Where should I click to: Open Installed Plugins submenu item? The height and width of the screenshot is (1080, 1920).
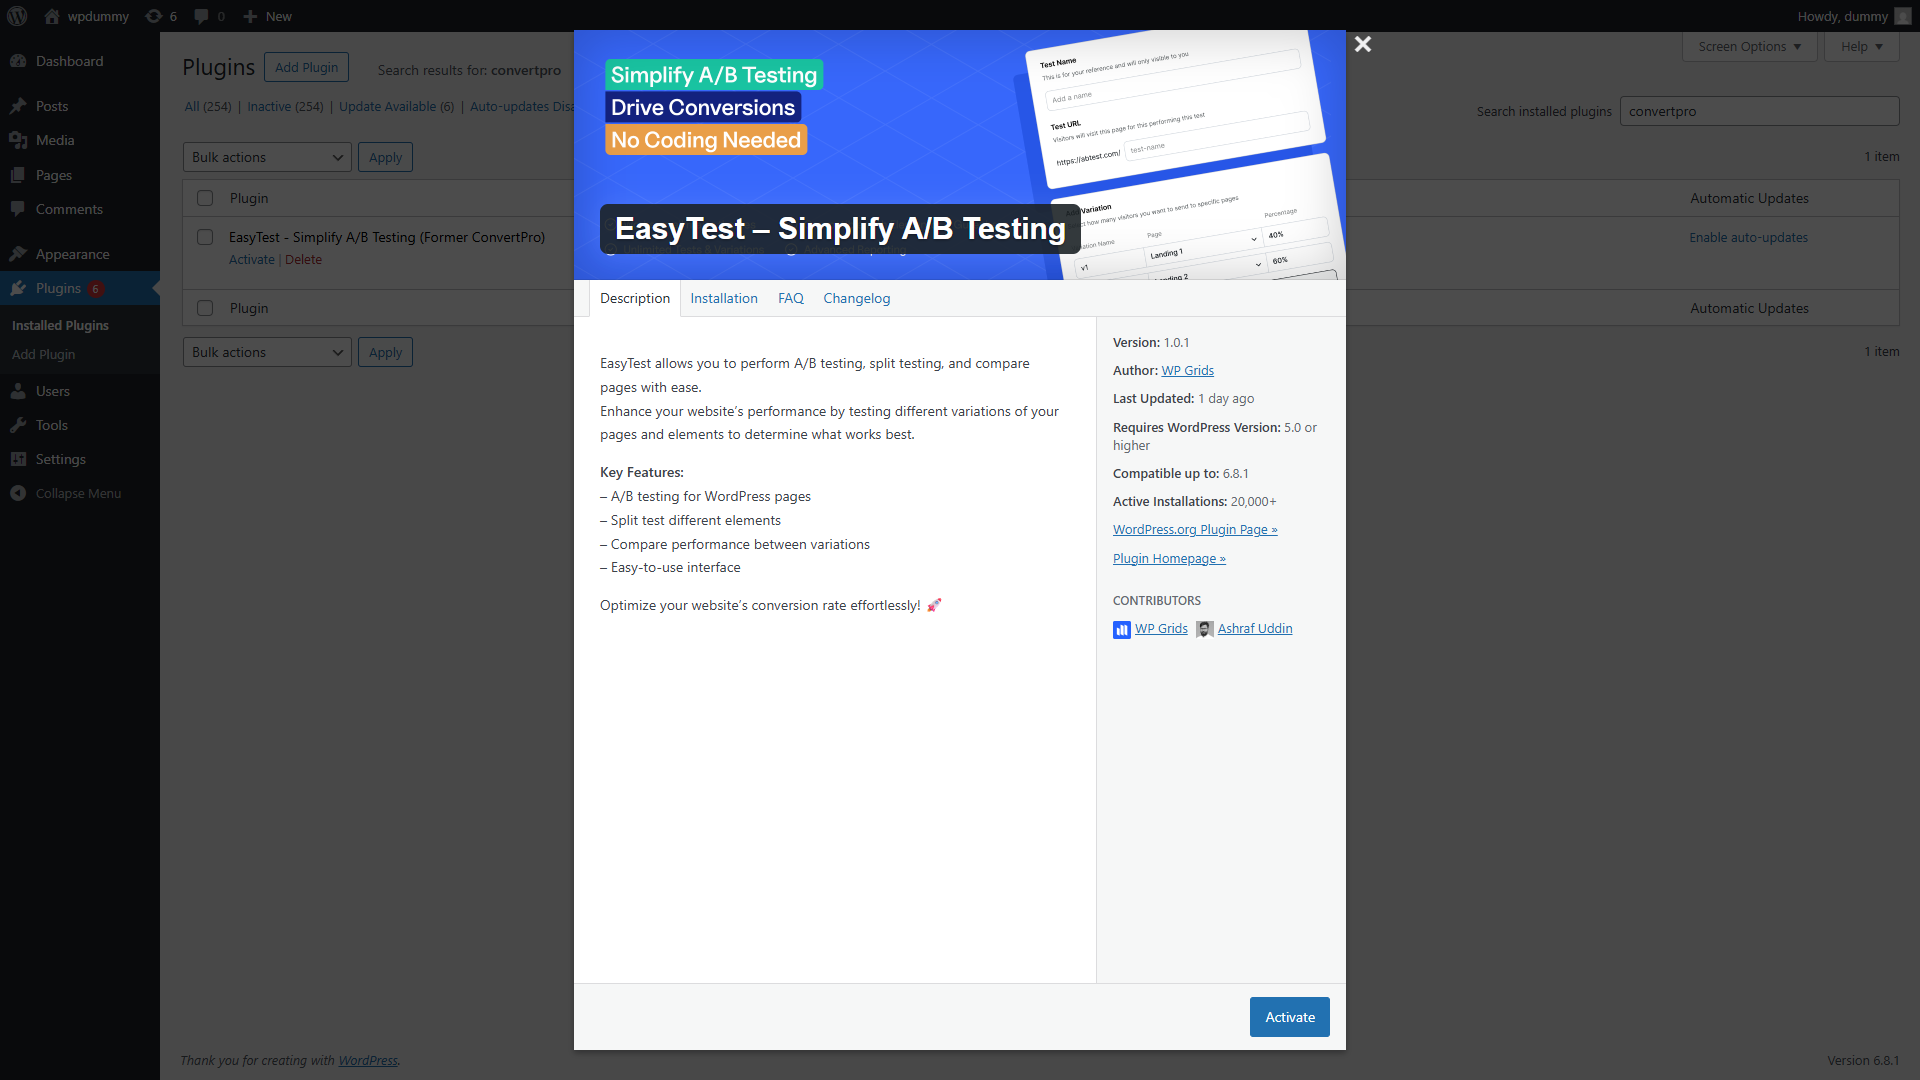coord(60,325)
